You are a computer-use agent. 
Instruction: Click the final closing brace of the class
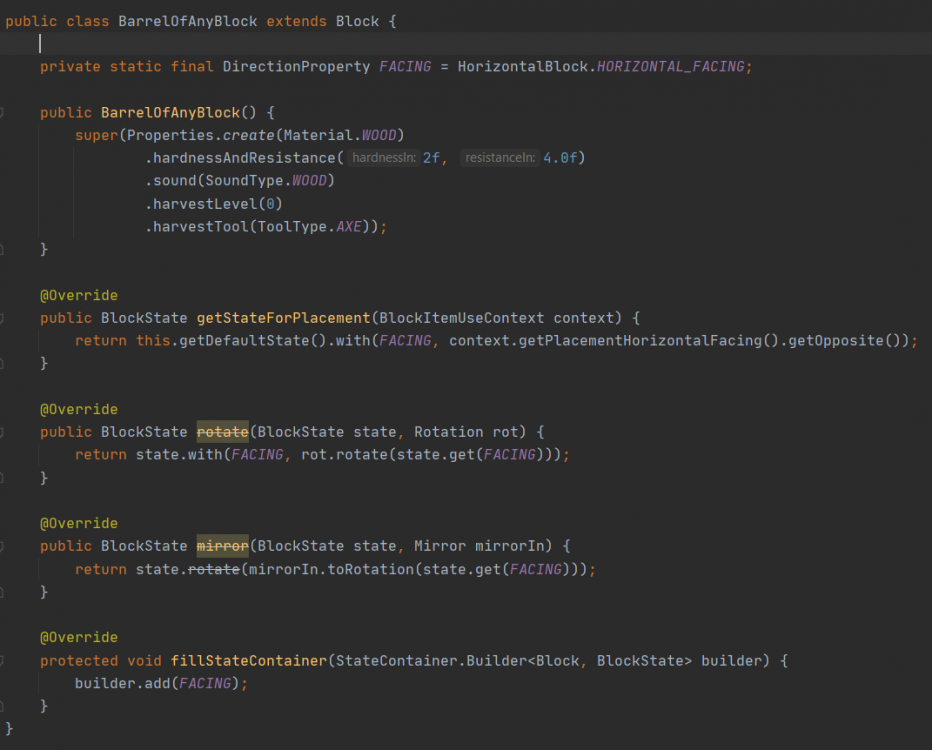[x=9, y=729]
